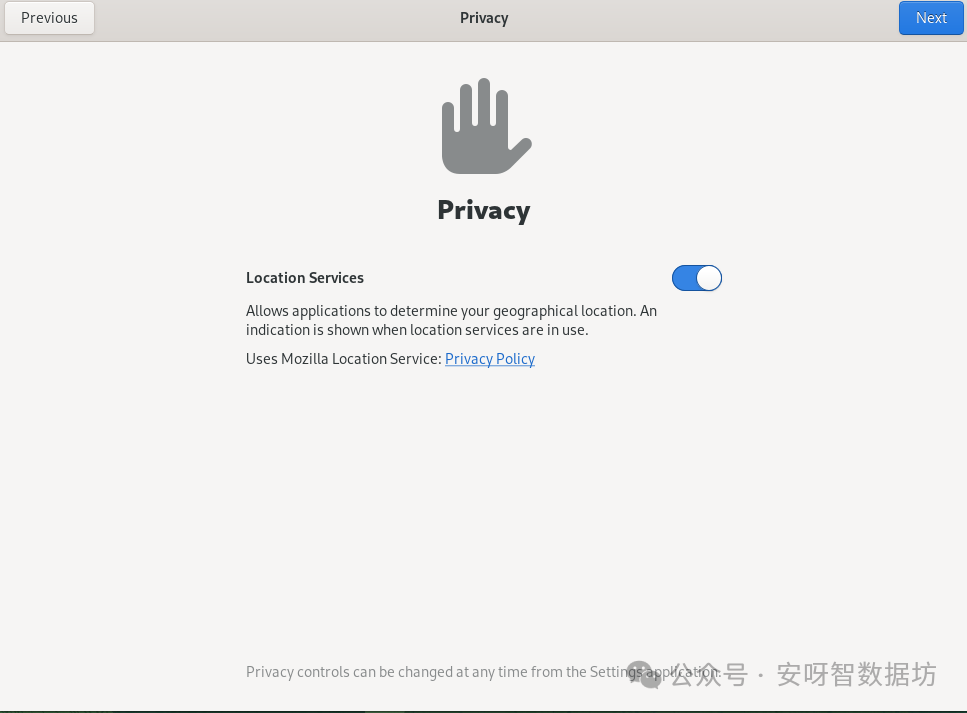Click the thumb of the hand icon
Image resolution: width=967 pixels, height=713 pixels.
pos(519,152)
